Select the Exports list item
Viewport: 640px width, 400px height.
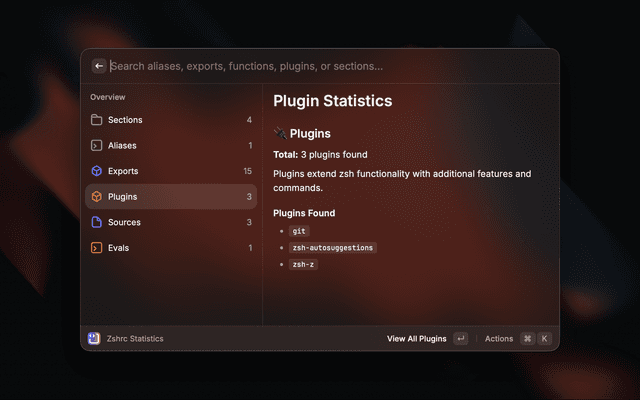click(x=170, y=171)
